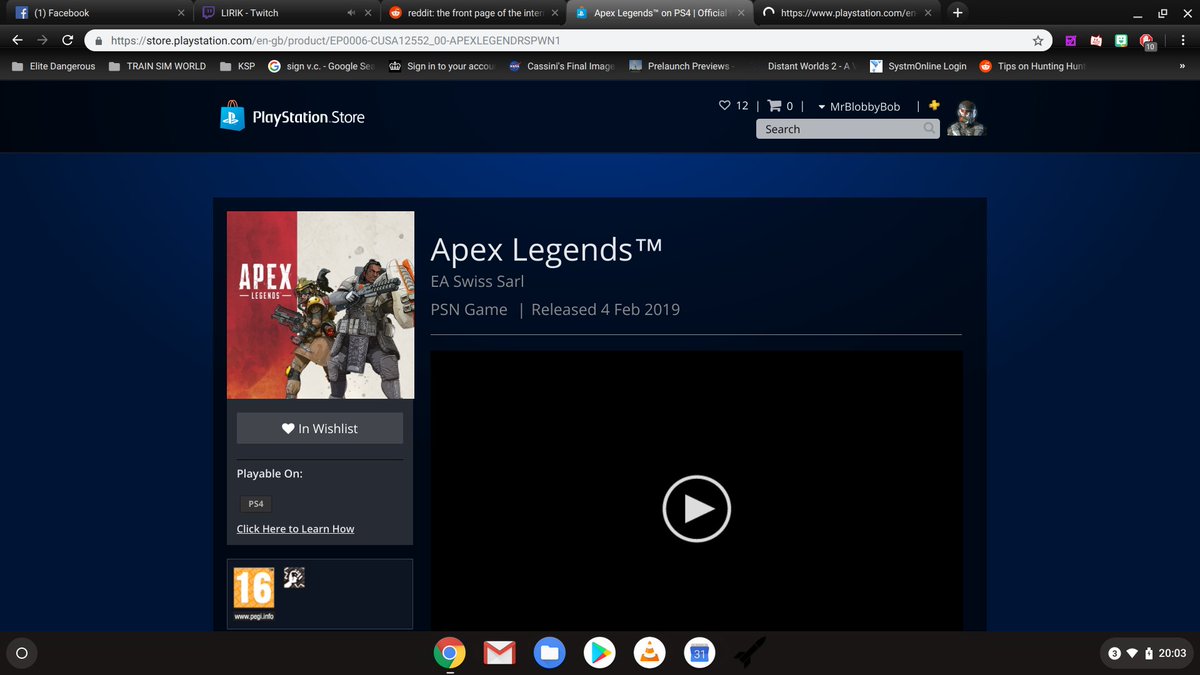Open wishlist heart with 12 items
Viewport: 1200px width, 675px height.
[x=734, y=106]
